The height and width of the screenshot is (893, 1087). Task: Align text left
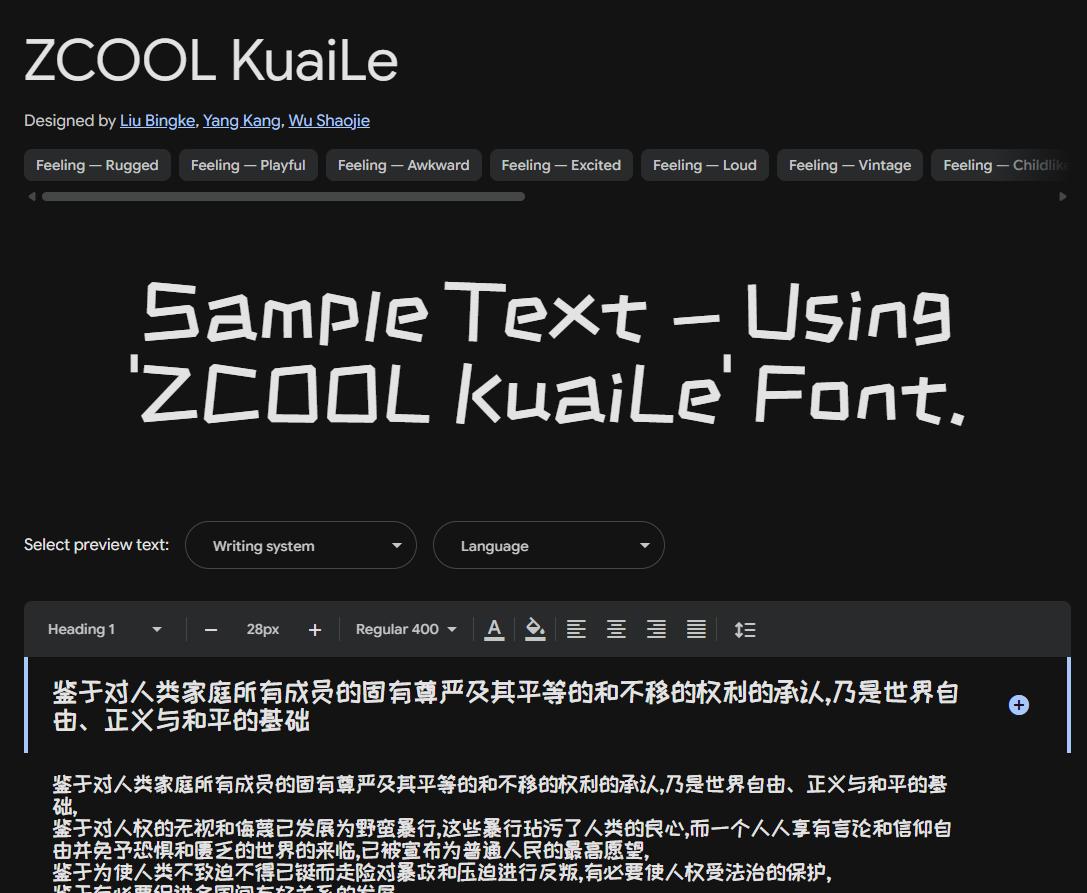(576, 630)
